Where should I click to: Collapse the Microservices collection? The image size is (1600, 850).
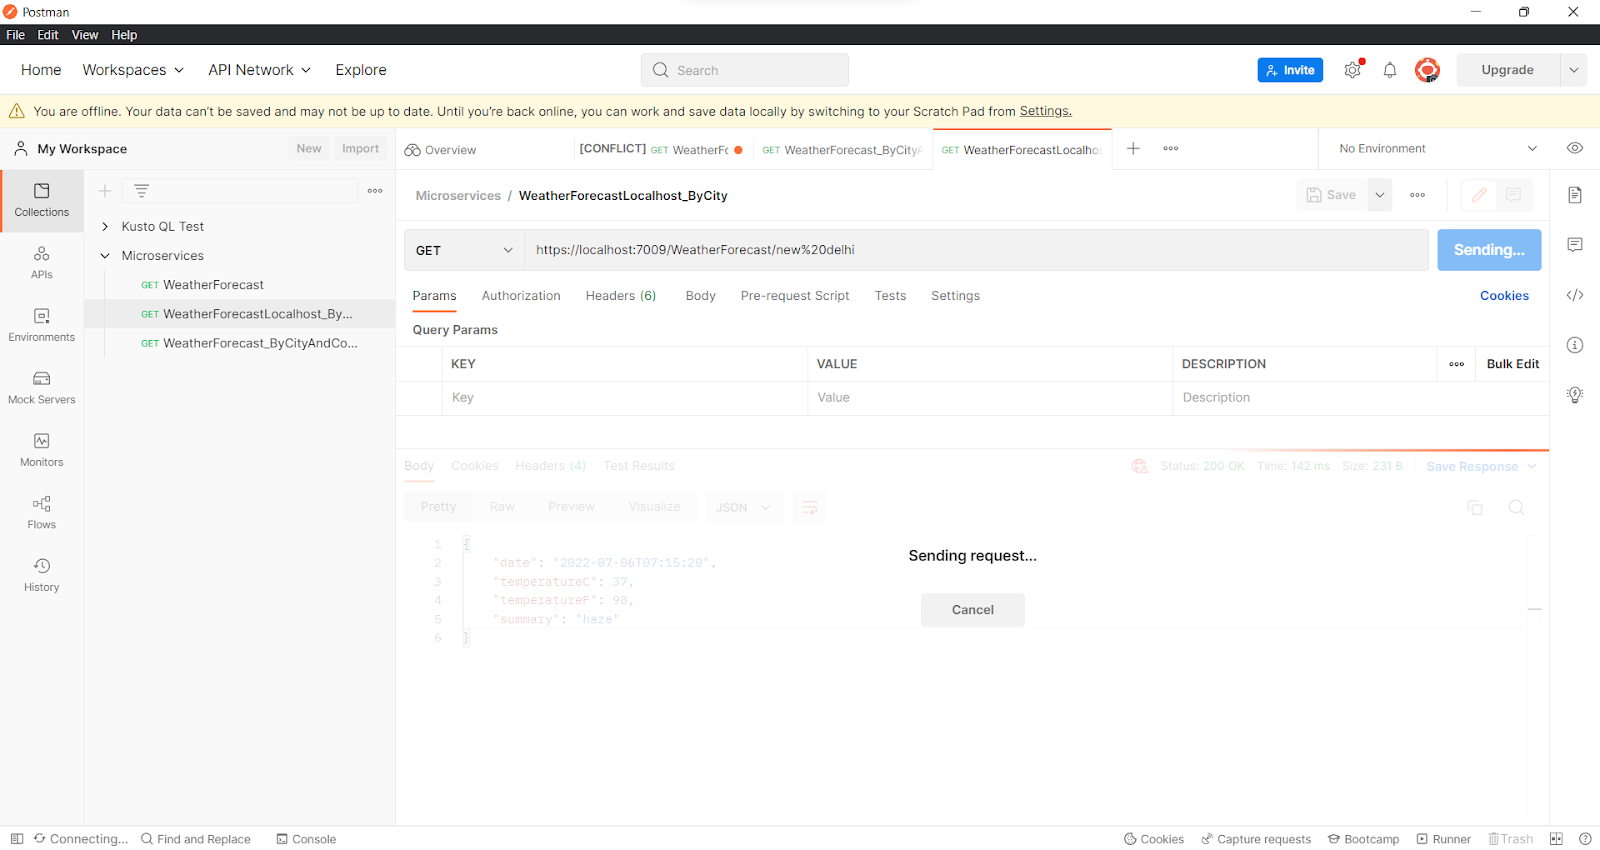pyautogui.click(x=105, y=256)
